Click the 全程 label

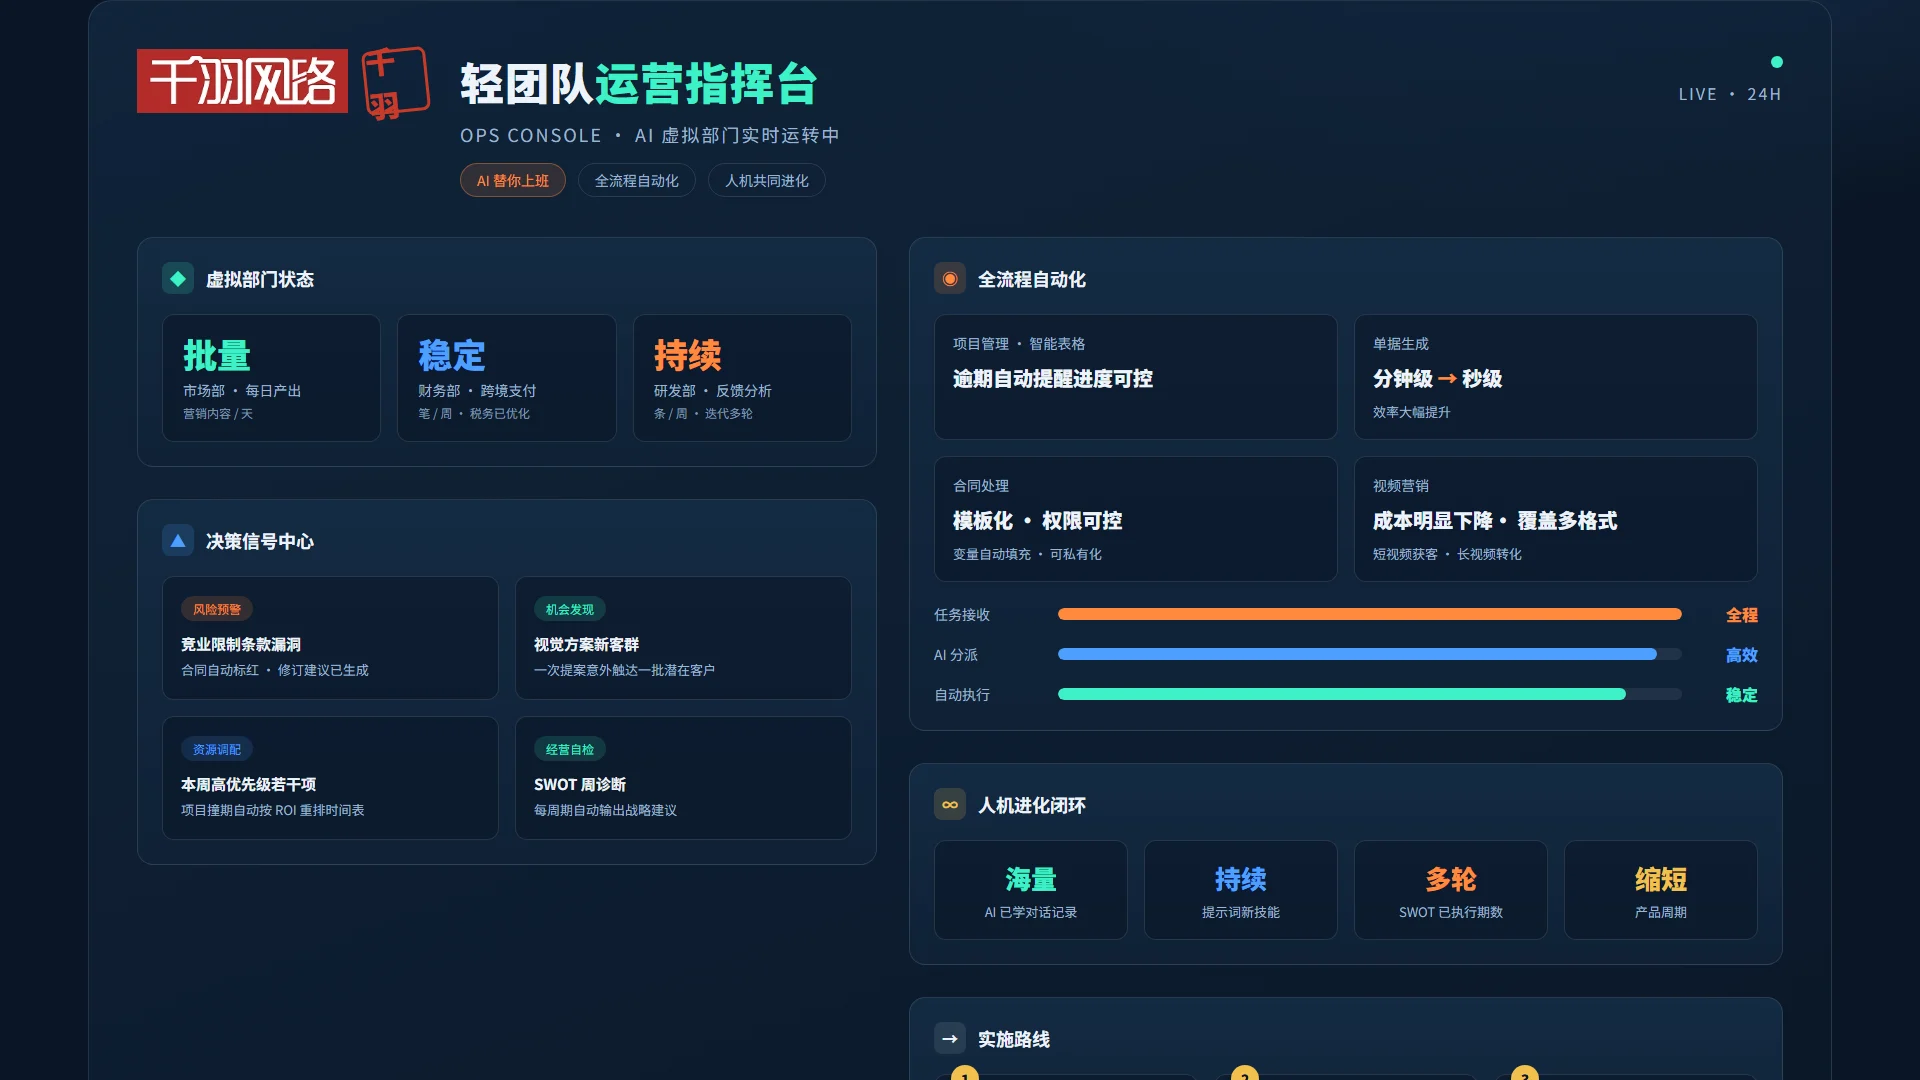1741,615
